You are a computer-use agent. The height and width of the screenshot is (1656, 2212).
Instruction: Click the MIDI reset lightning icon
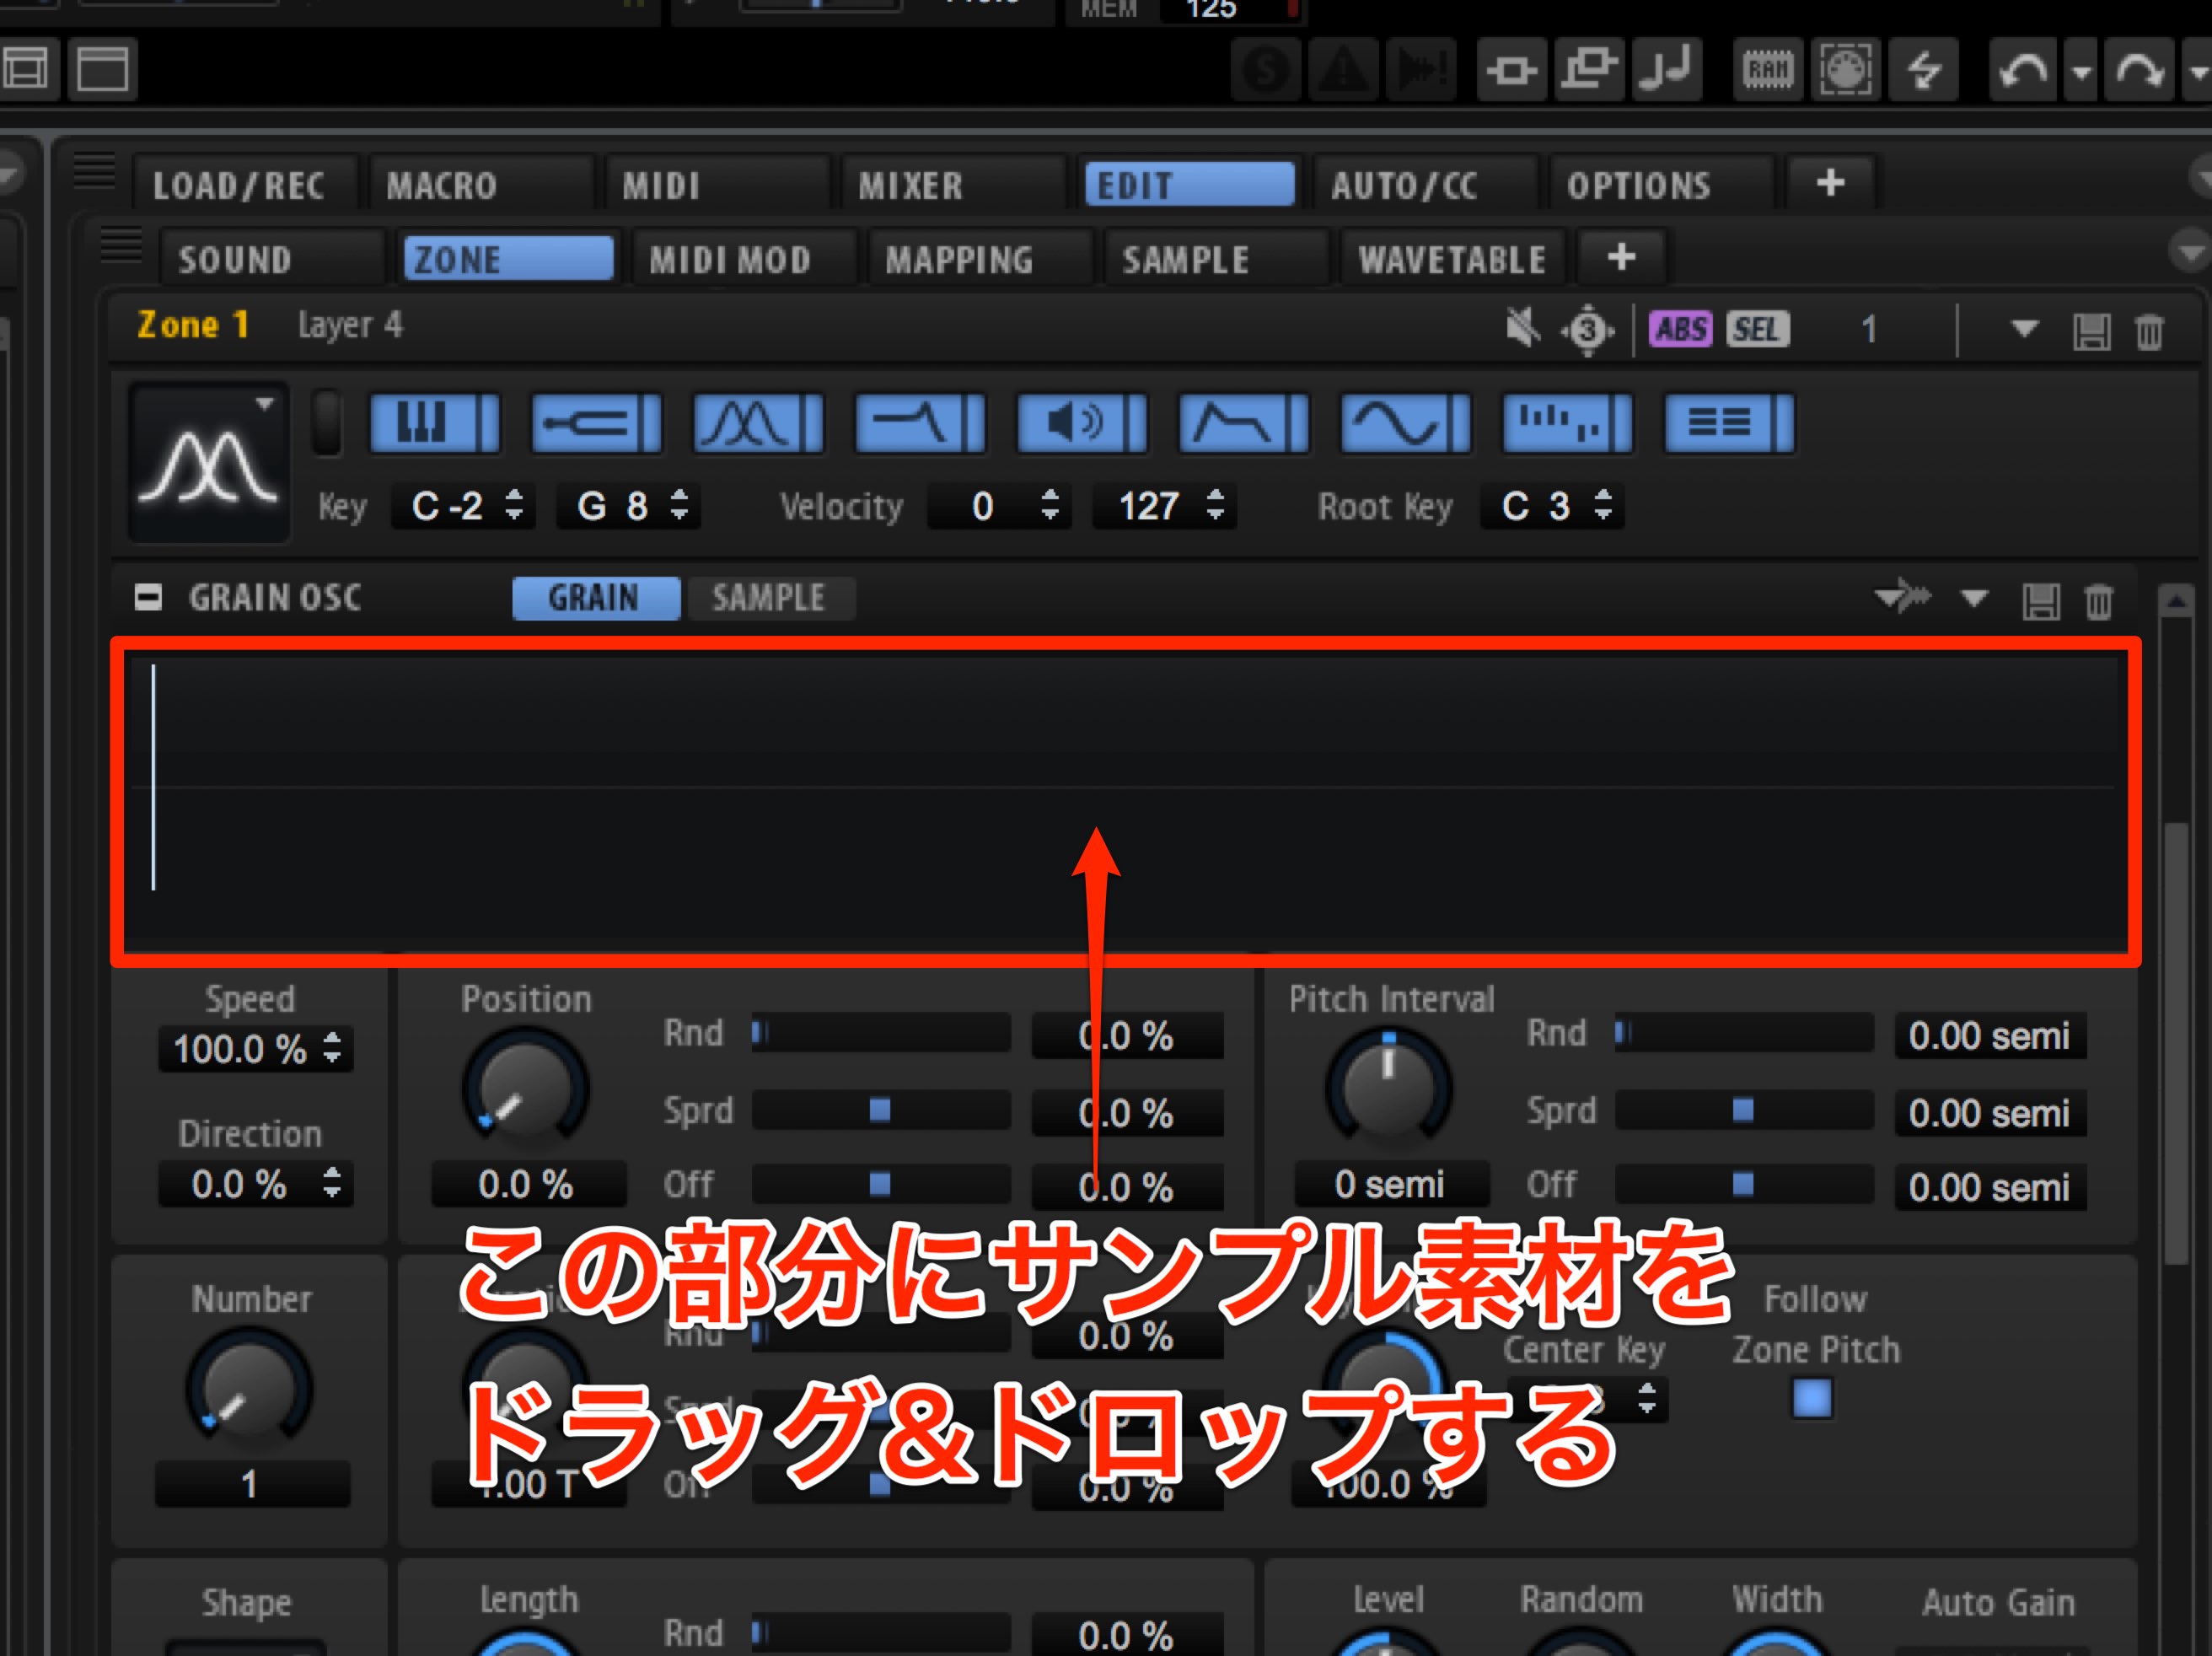(x=1924, y=70)
